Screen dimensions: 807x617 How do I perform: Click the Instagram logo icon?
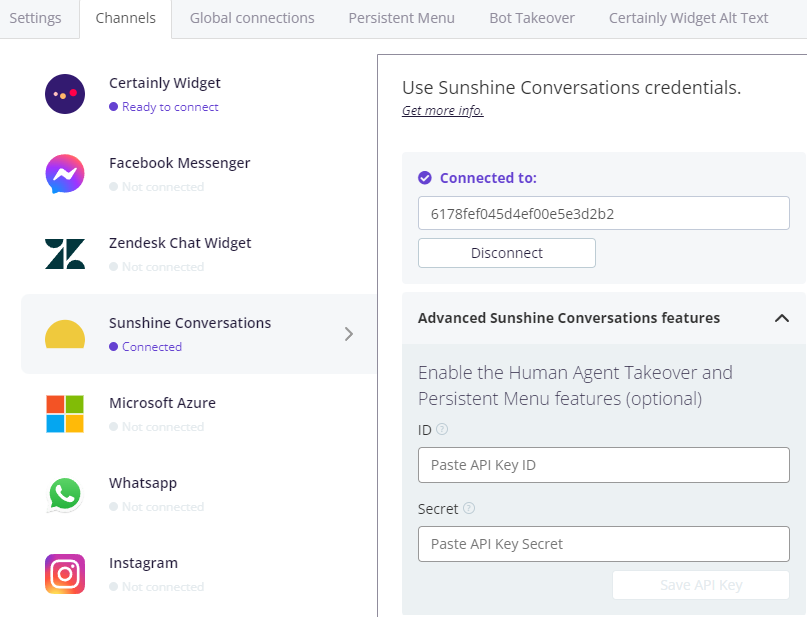coord(65,574)
